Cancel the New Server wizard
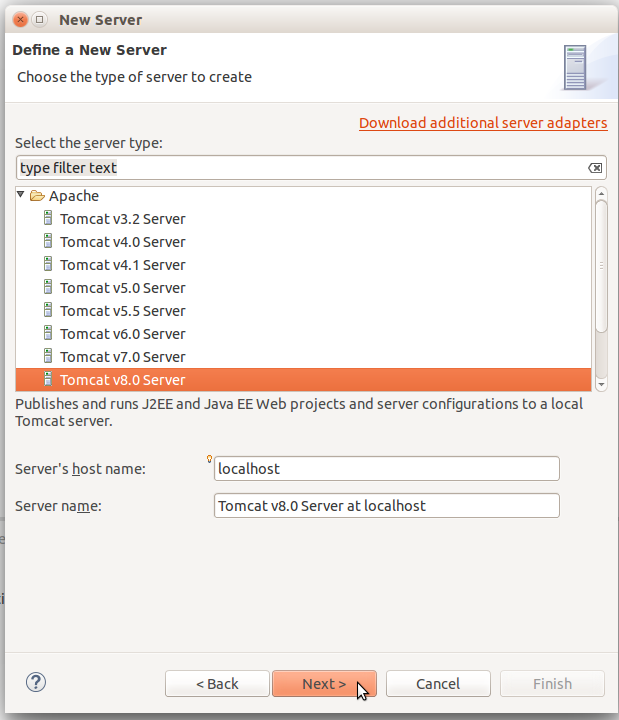This screenshot has width=619, height=720. (438, 684)
